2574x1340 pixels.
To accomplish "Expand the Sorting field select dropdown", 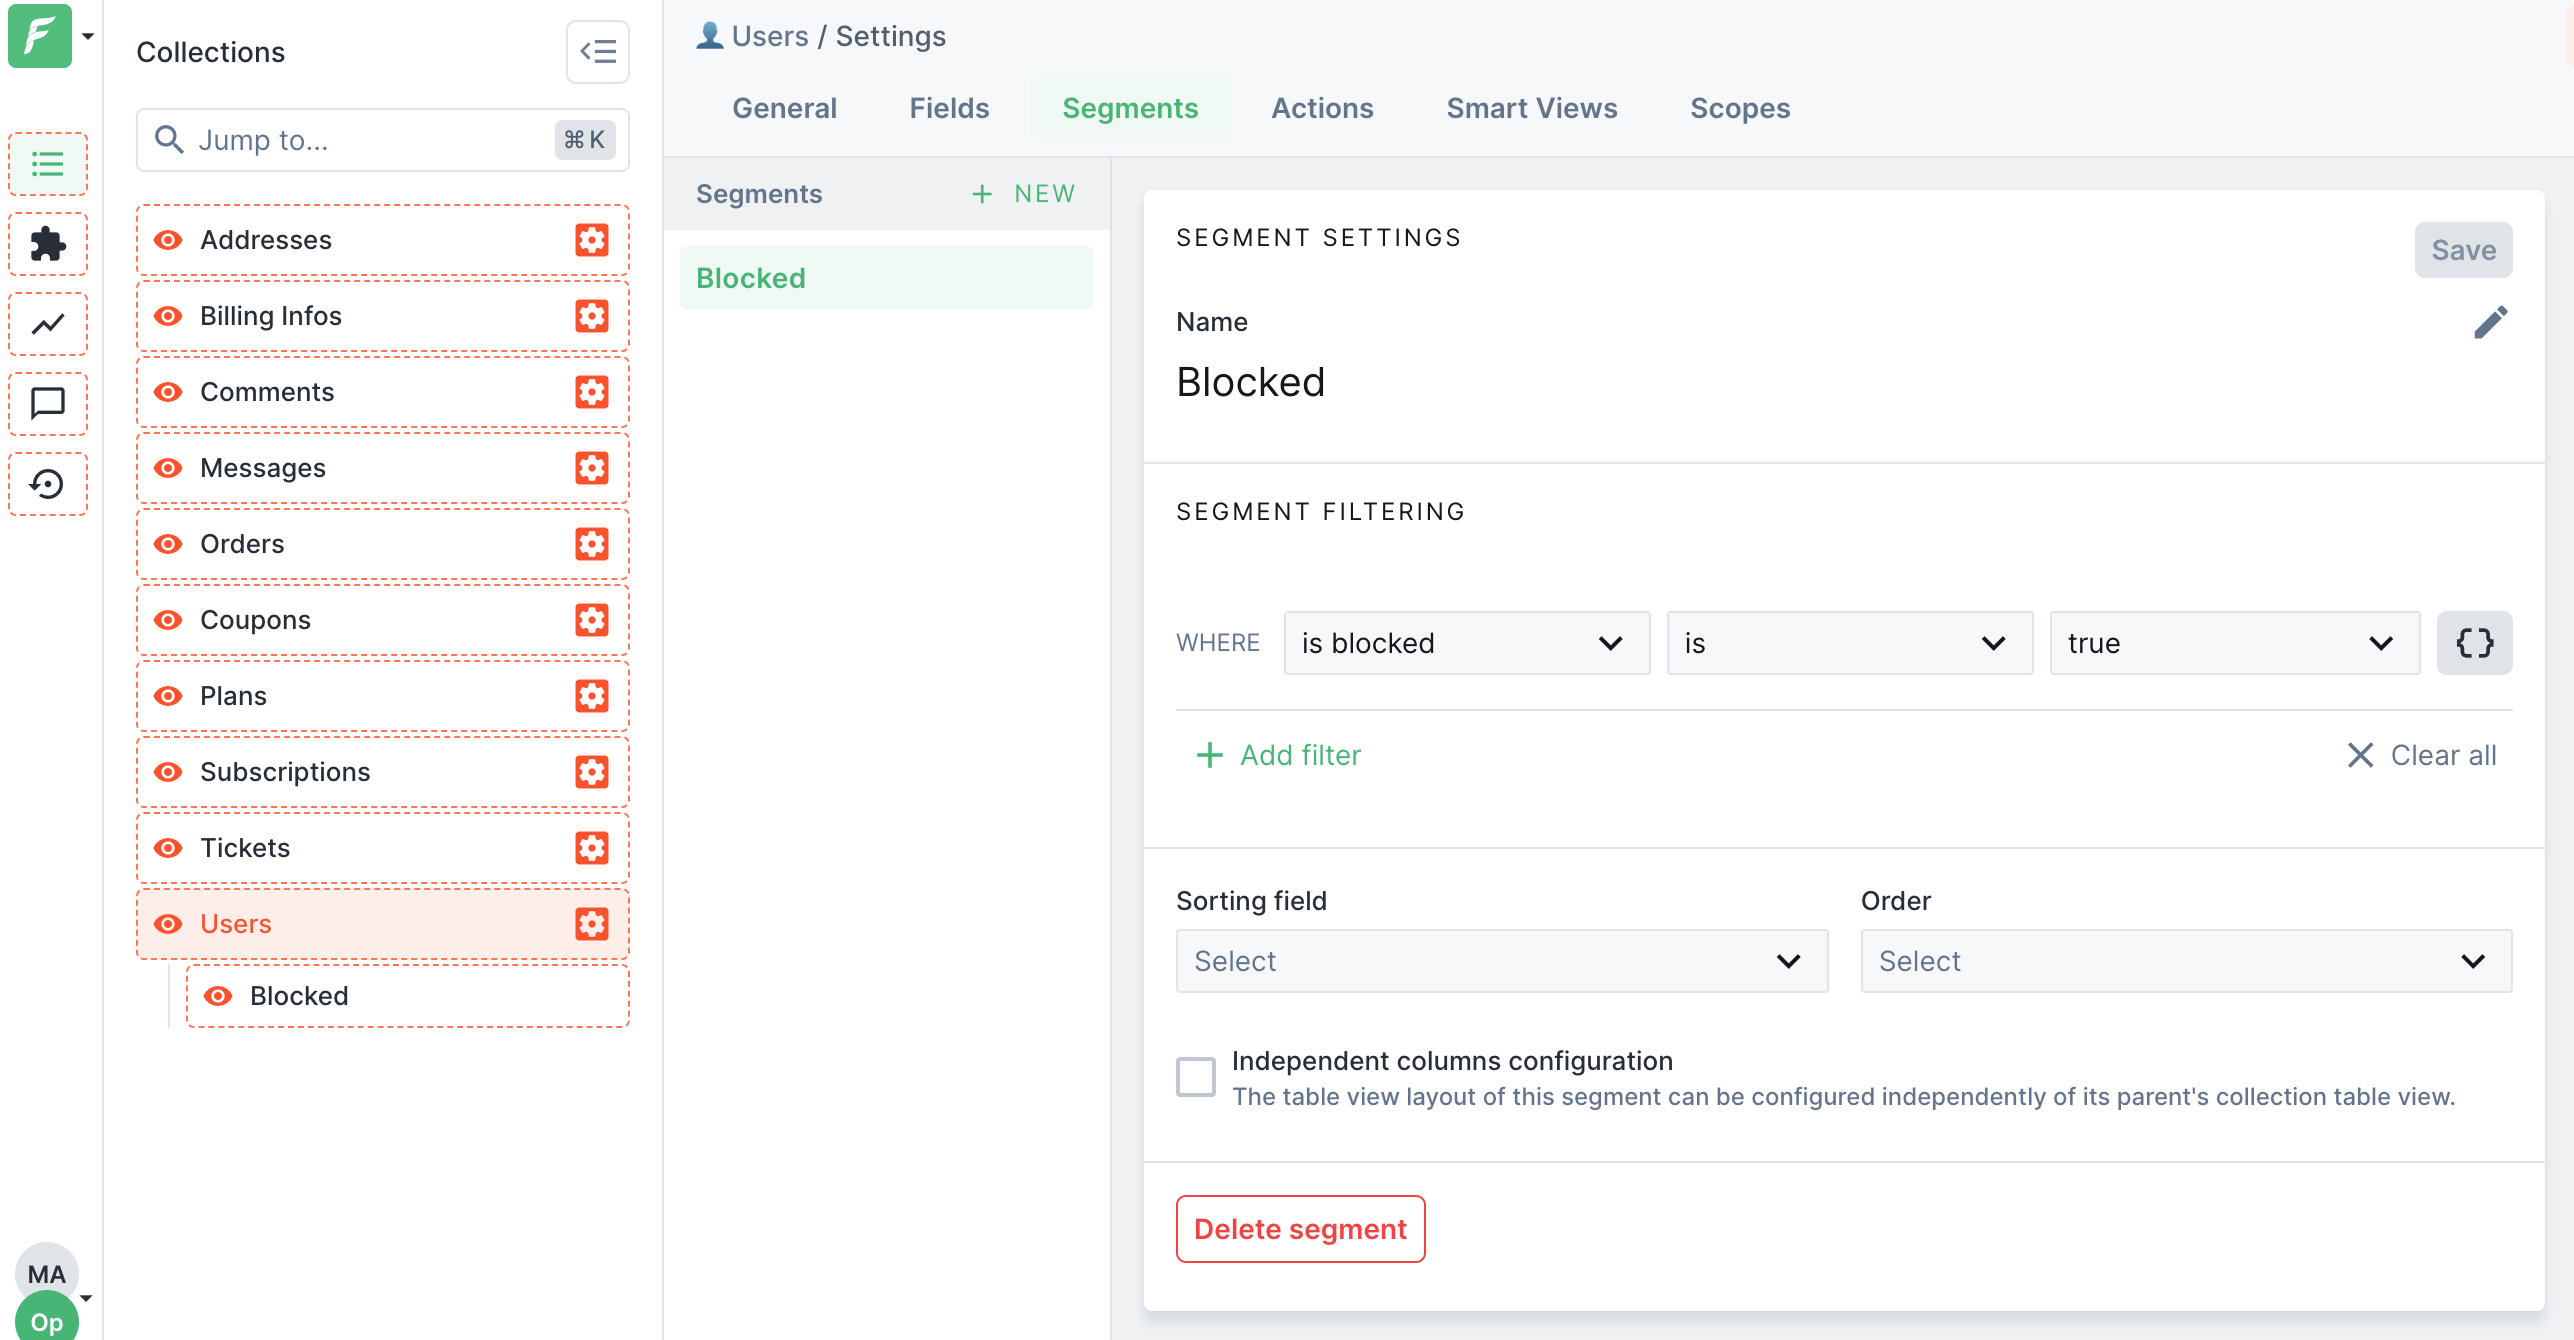I will pyautogui.click(x=1501, y=961).
